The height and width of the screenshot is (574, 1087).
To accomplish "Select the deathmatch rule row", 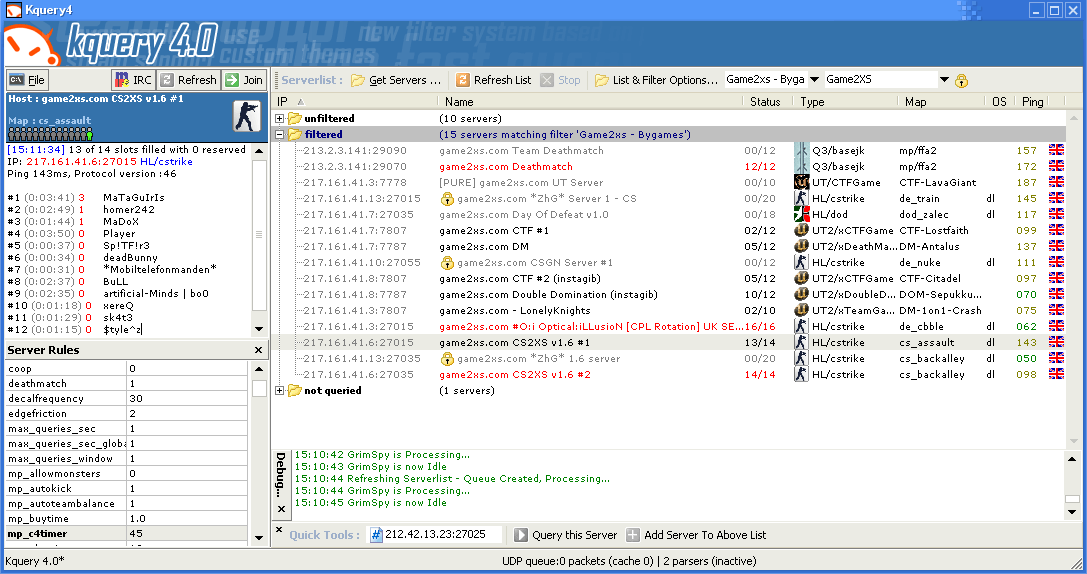I will tap(127, 383).
